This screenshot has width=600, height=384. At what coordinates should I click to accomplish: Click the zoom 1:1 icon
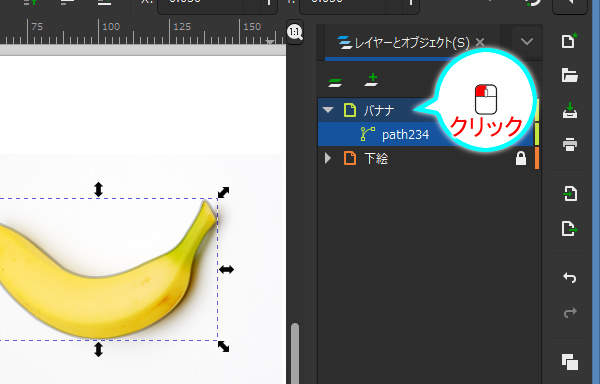click(x=295, y=32)
